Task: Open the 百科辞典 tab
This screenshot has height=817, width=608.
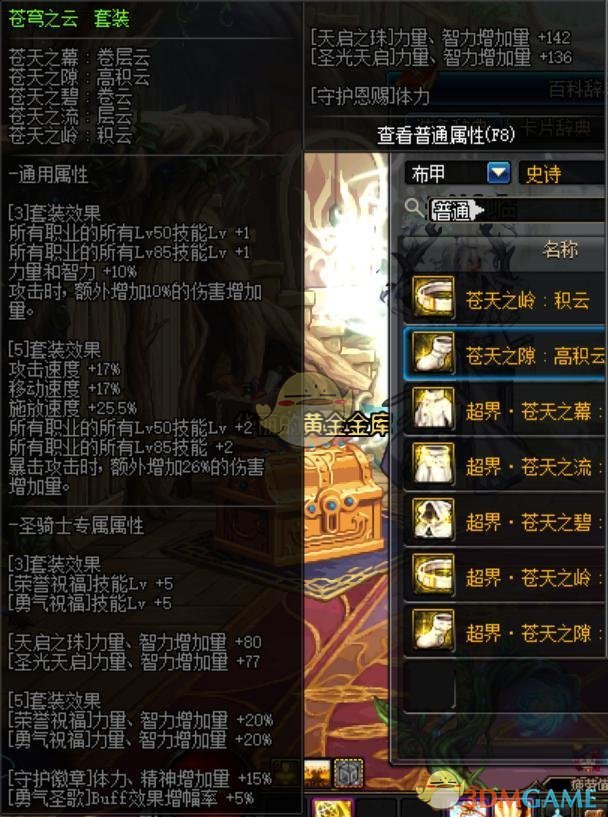Action: coord(577,89)
